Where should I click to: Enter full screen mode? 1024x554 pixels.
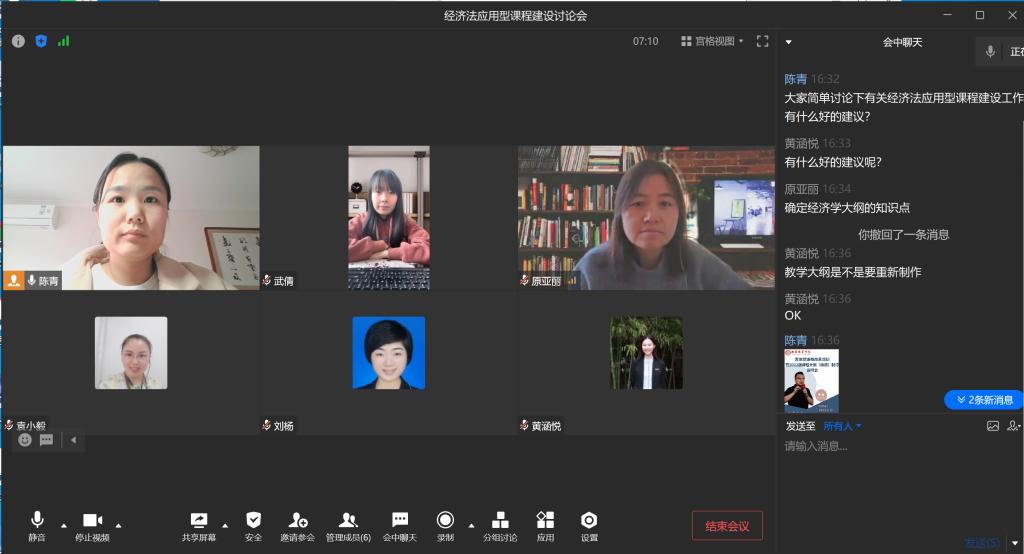tap(763, 41)
